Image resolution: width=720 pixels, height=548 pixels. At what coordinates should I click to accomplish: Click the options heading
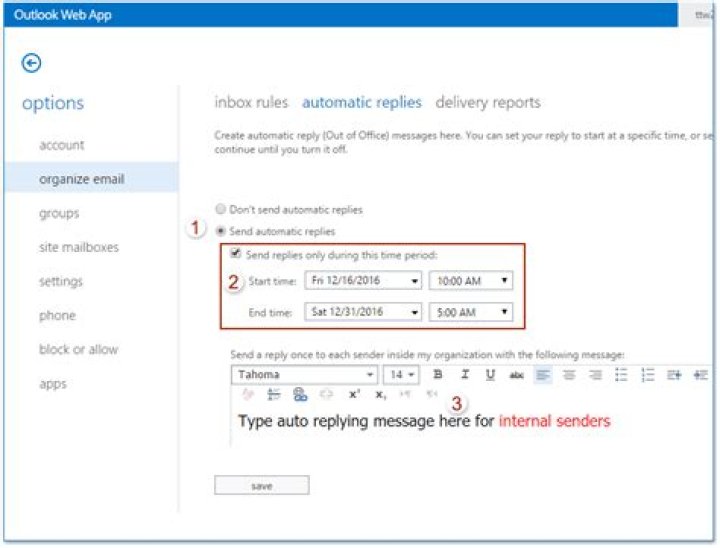pyautogui.click(x=53, y=103)
